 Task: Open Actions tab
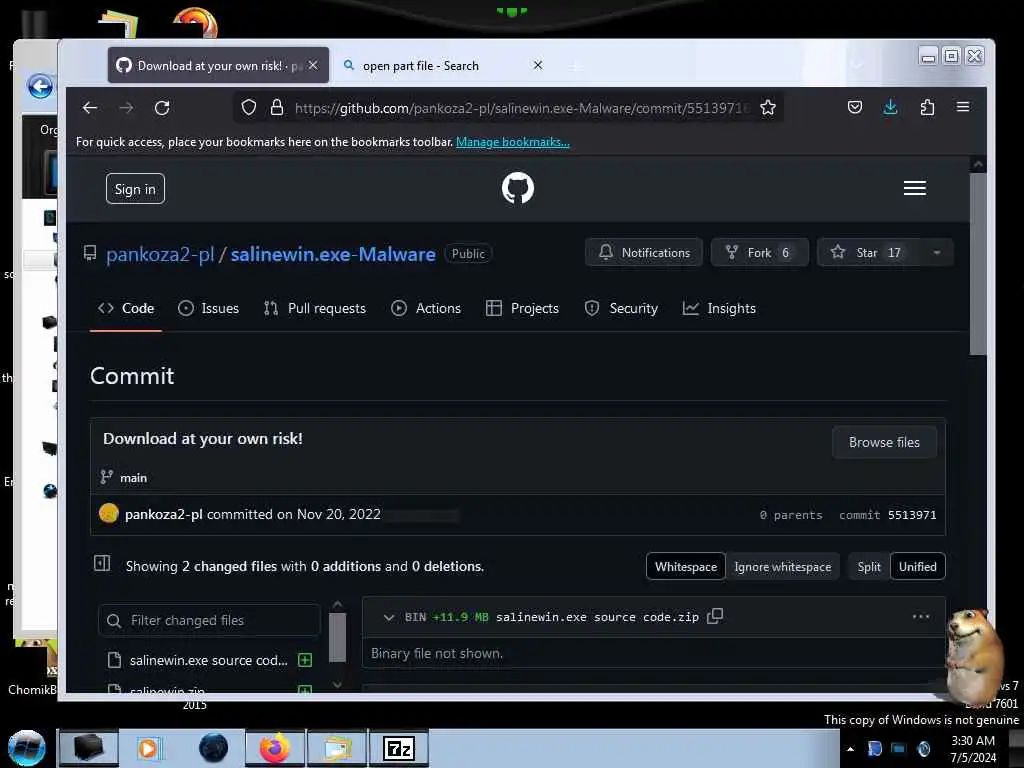coord(426,308)
